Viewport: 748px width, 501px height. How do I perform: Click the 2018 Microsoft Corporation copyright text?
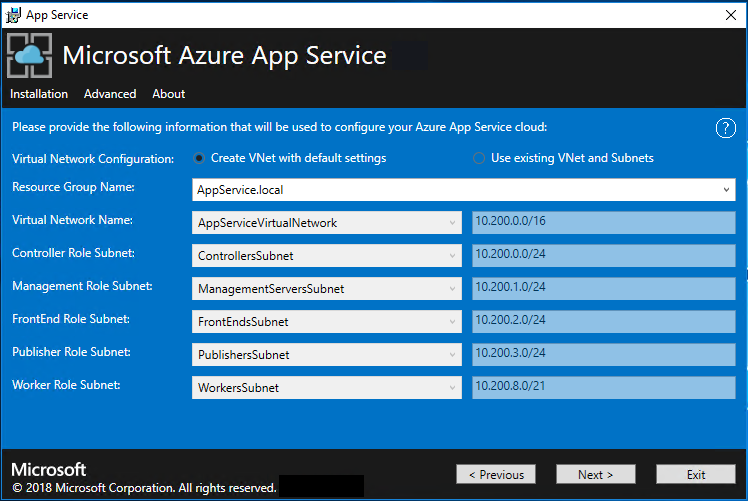pyautogui.click(x=144, y=488)
